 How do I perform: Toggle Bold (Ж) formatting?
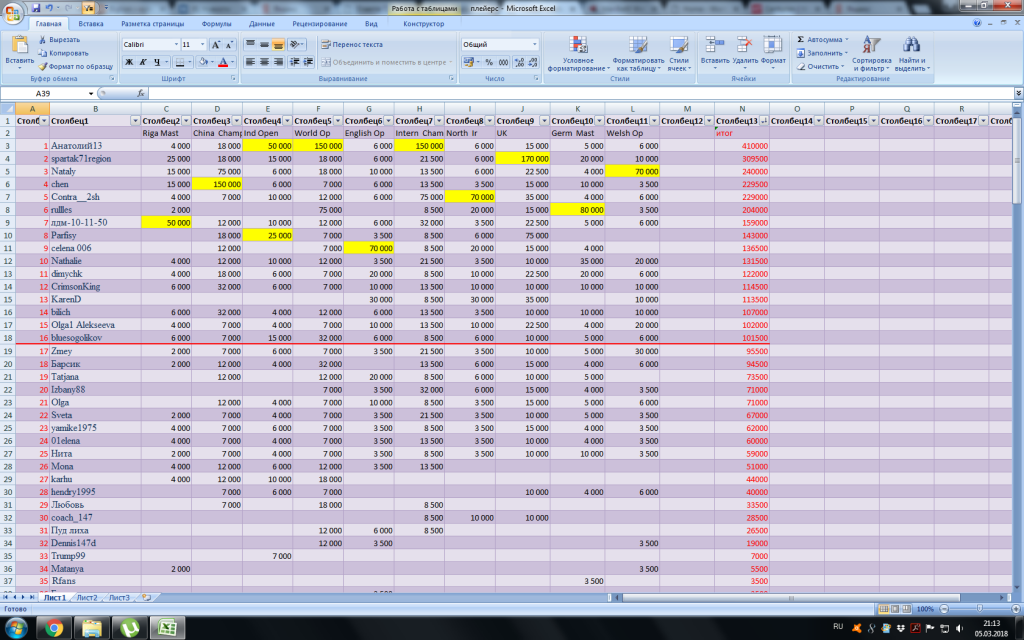click(129, 62)
